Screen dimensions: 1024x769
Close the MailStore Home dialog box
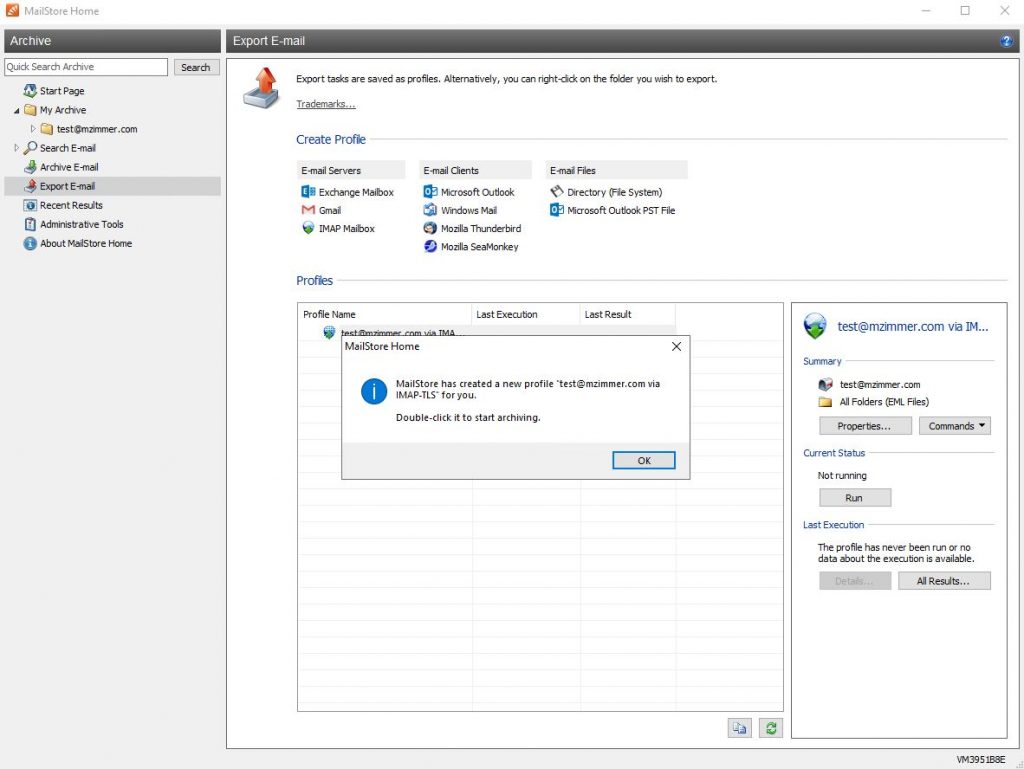tap(676, 346)
